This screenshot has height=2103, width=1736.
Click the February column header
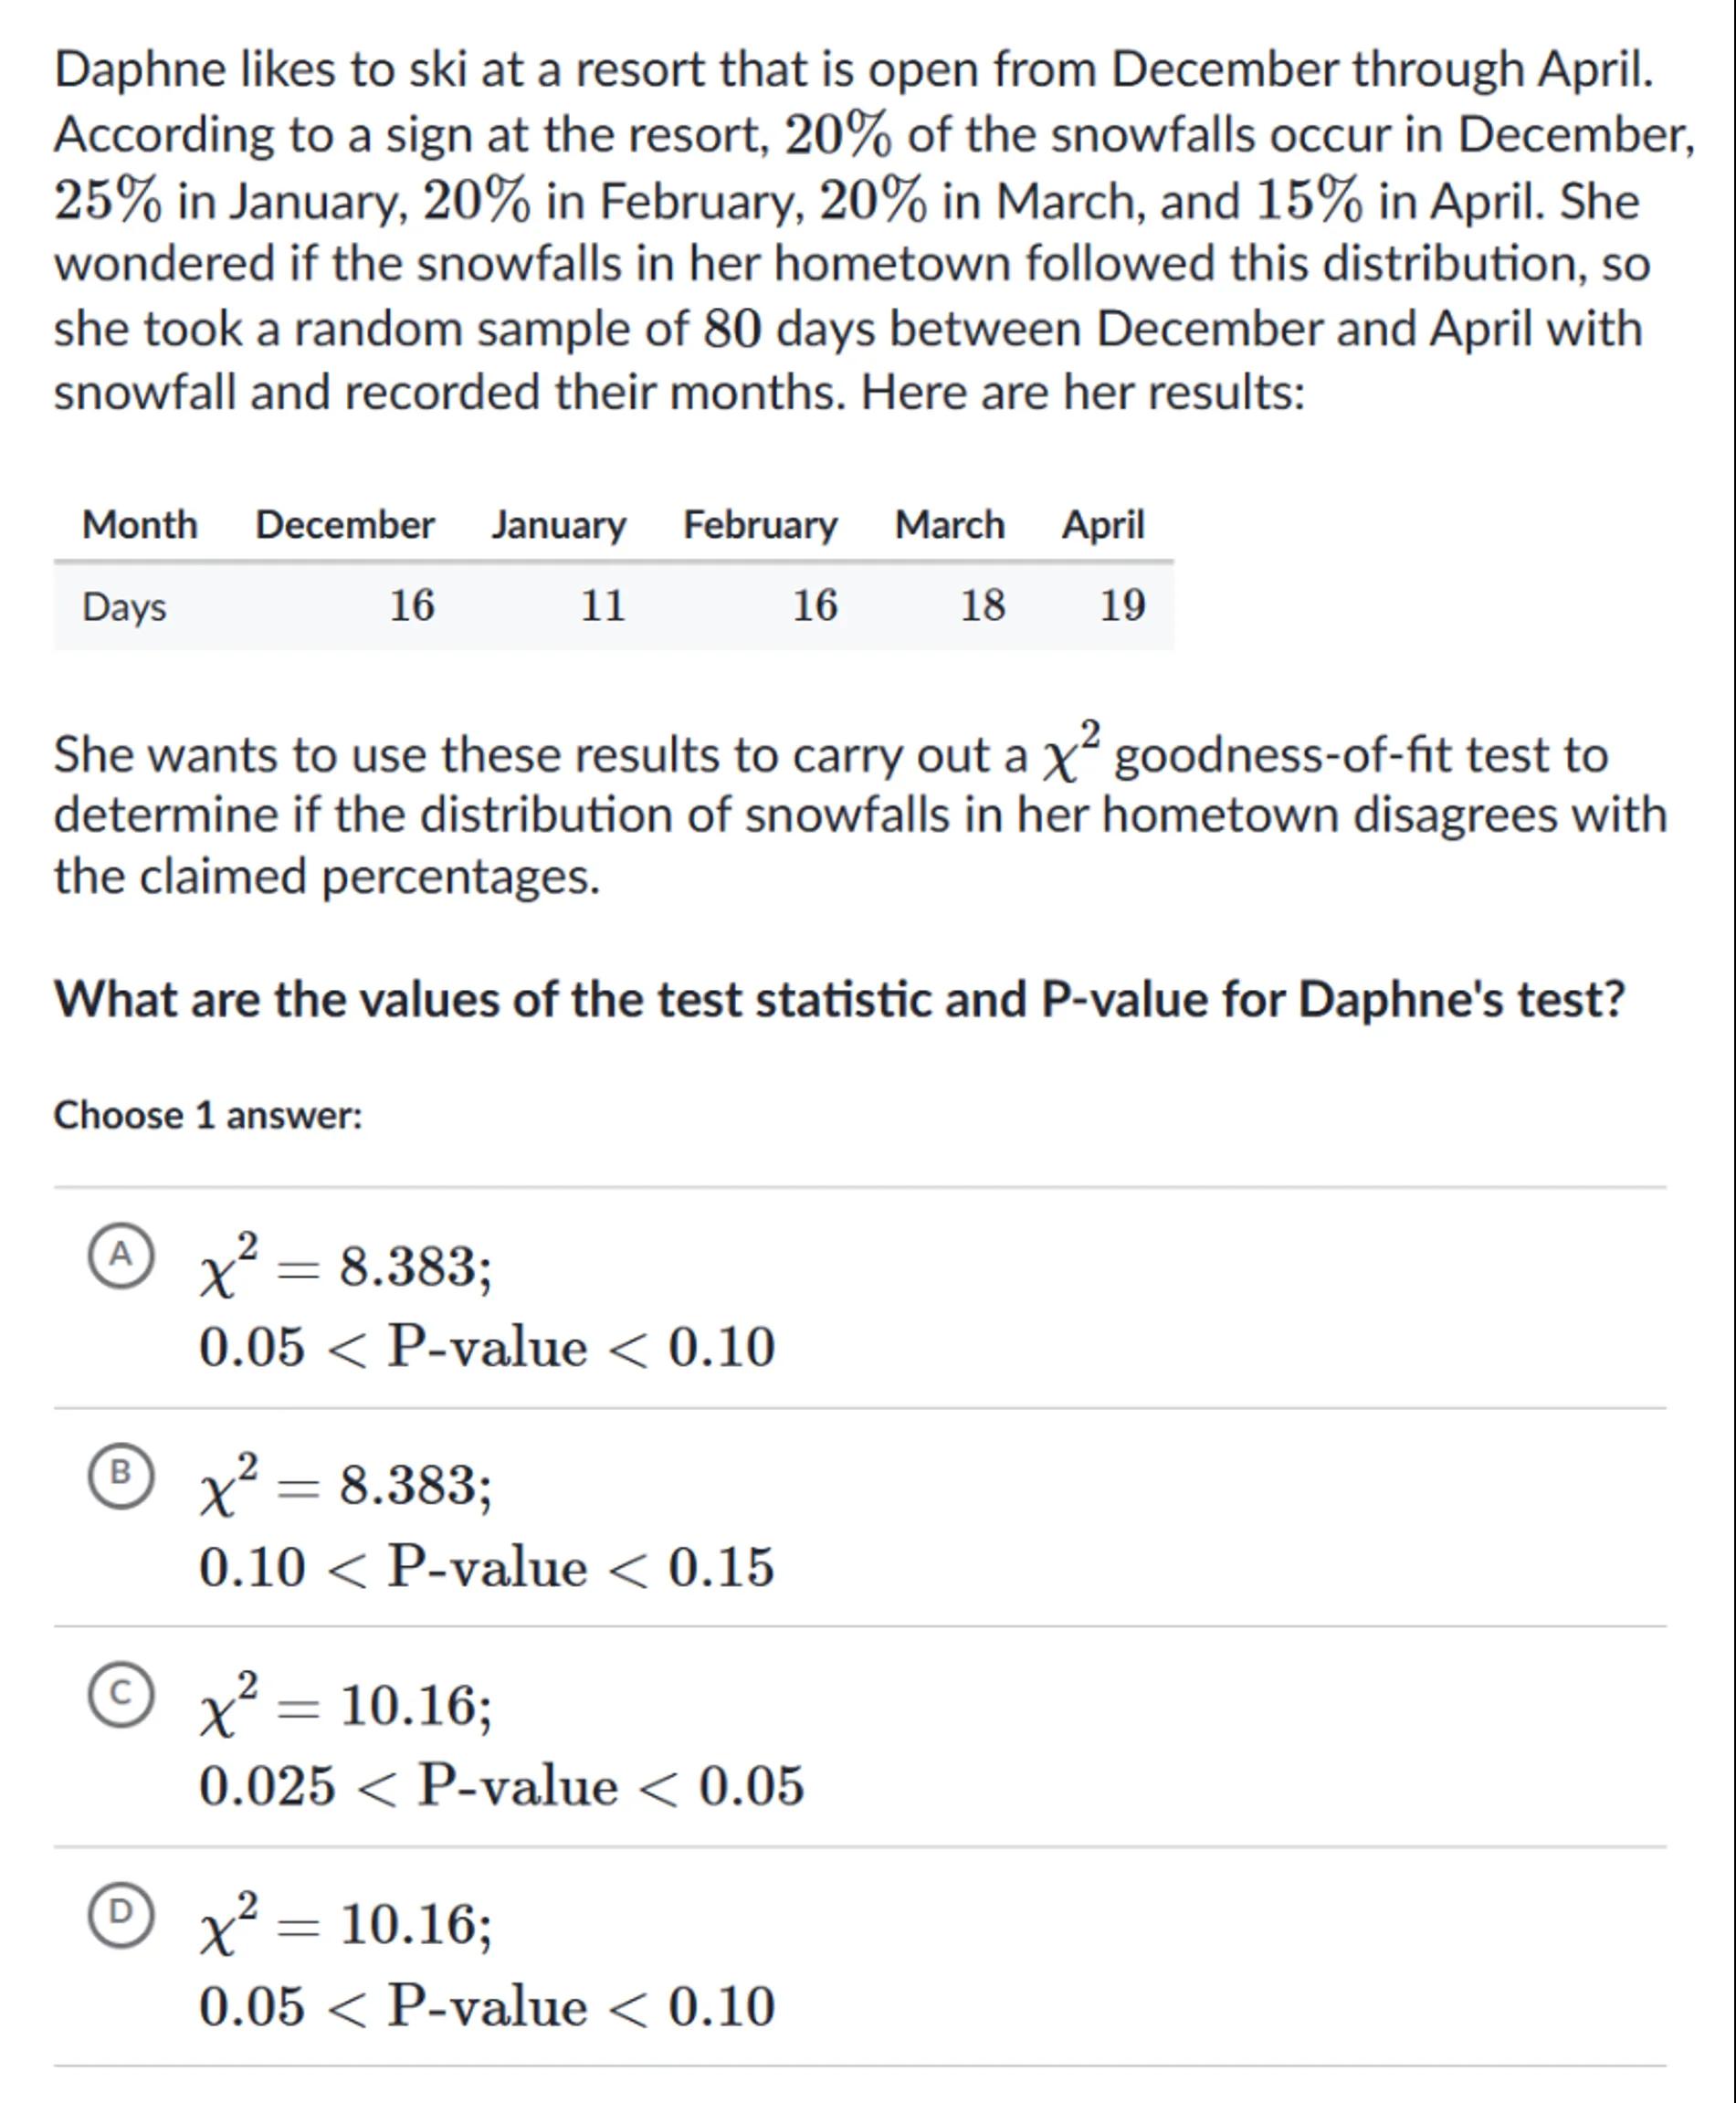[x=760, y=525]
